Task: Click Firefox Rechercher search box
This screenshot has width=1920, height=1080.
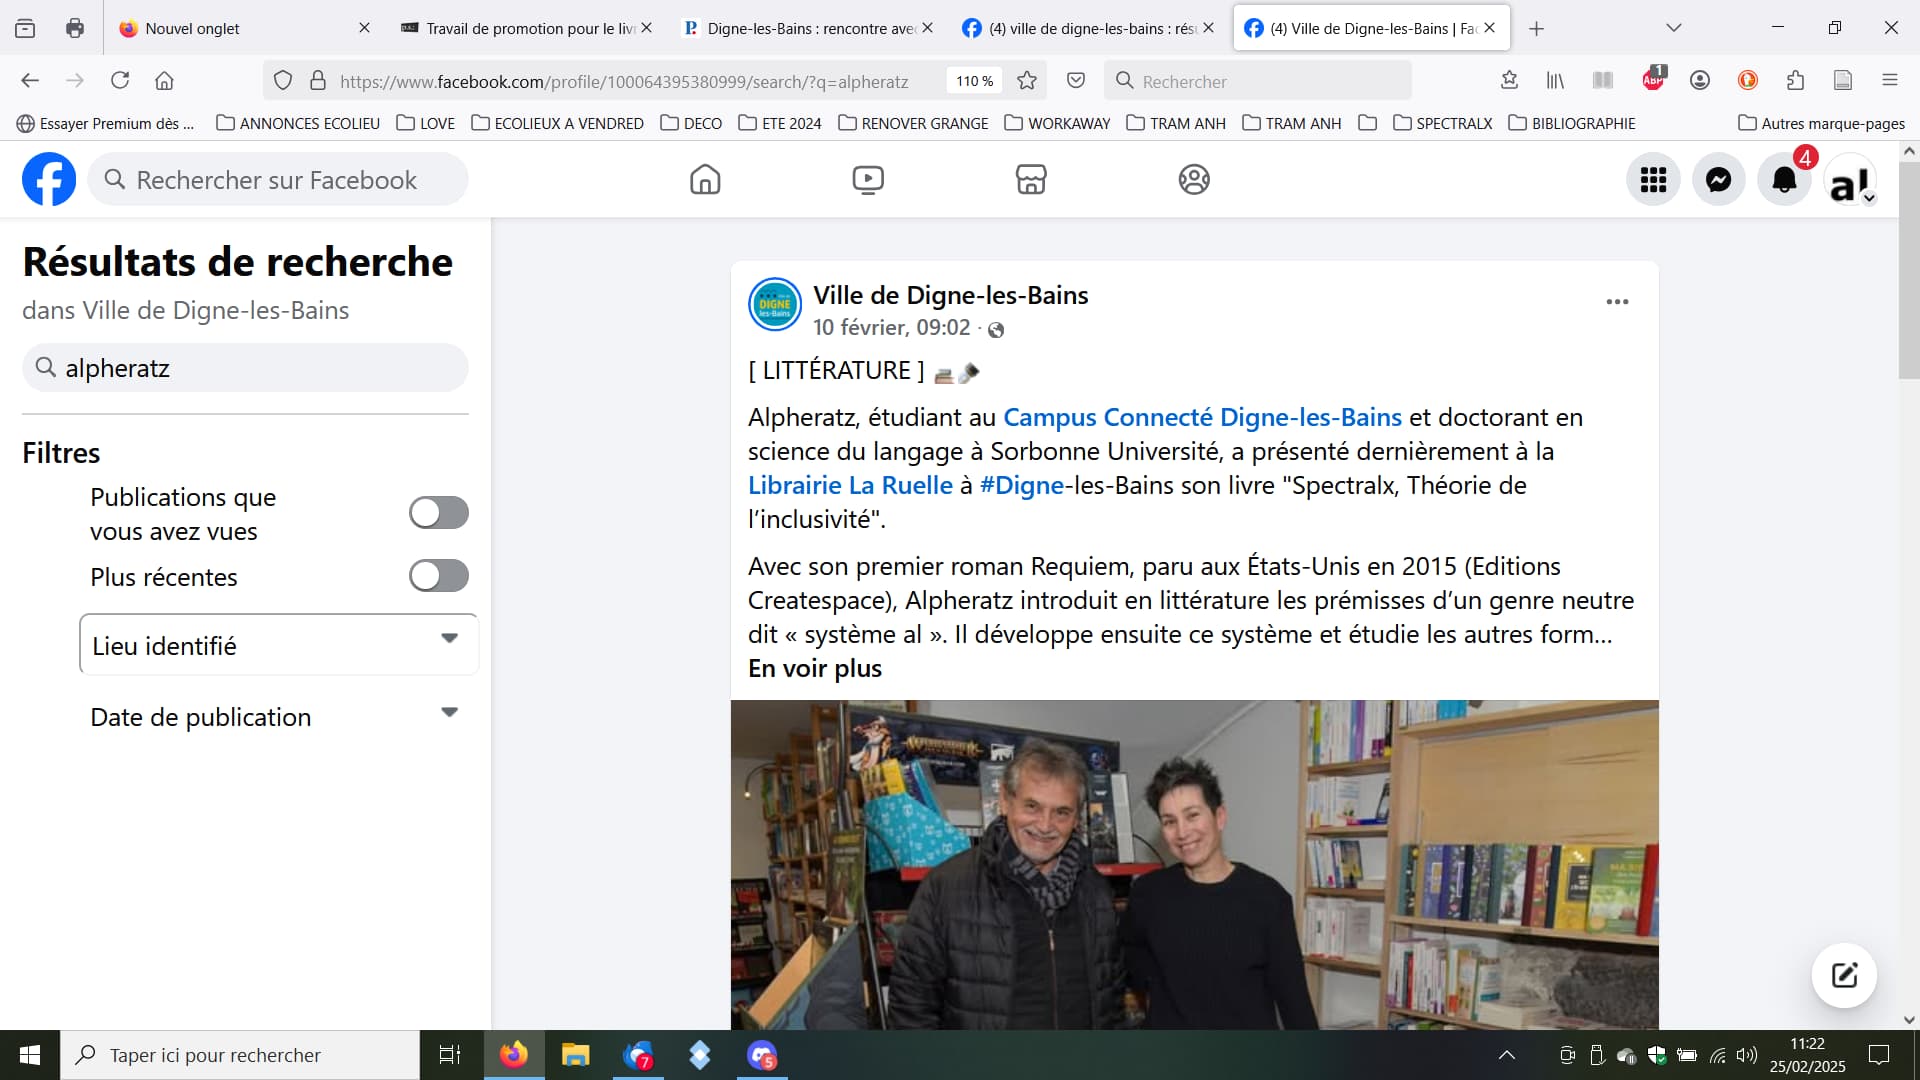Action: [1258, 81]
